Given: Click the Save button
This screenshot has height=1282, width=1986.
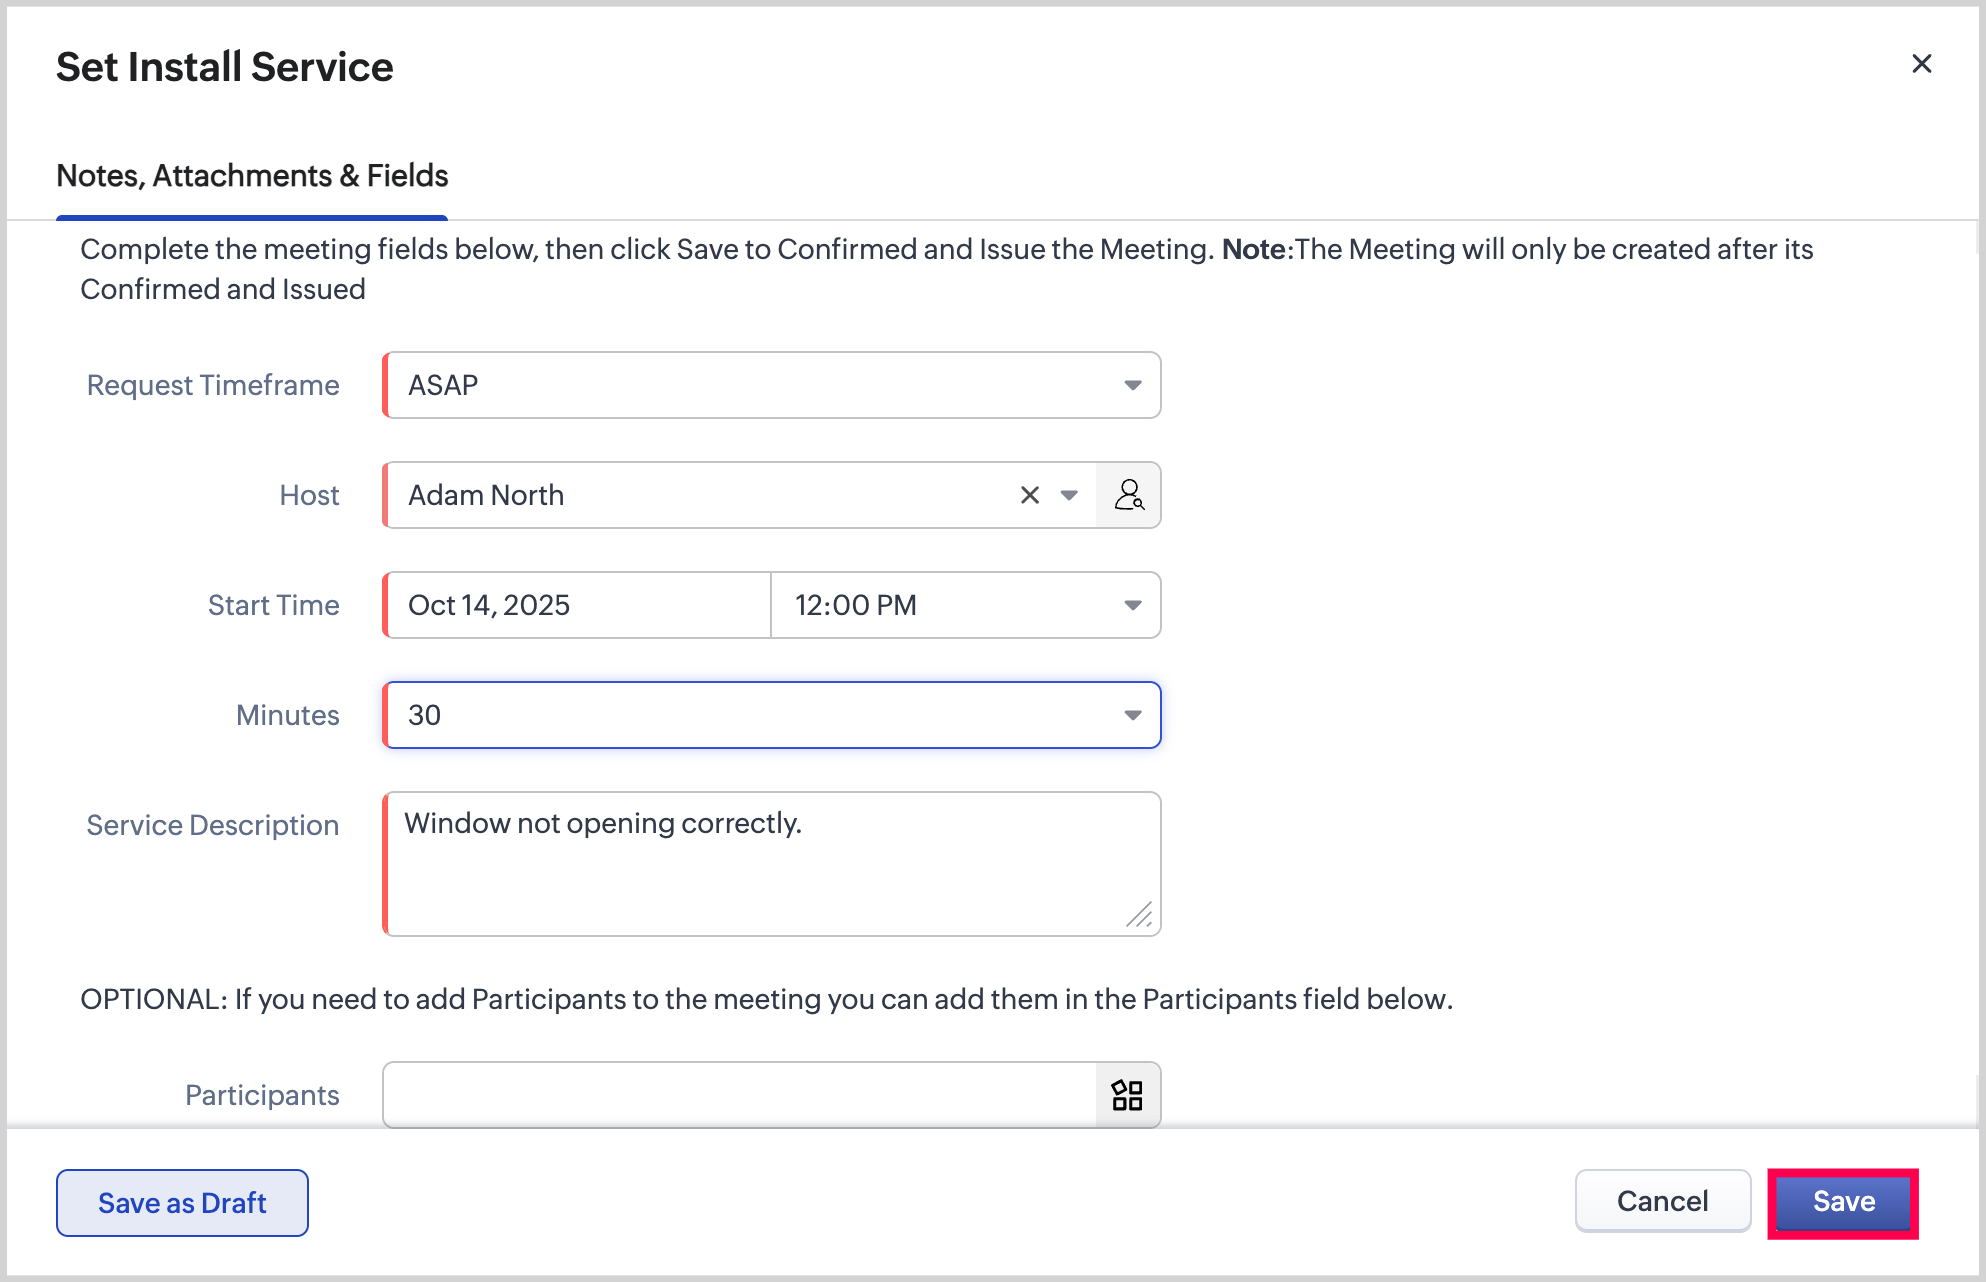Looking at the screenshot, I should (x=1842, y=1202).
